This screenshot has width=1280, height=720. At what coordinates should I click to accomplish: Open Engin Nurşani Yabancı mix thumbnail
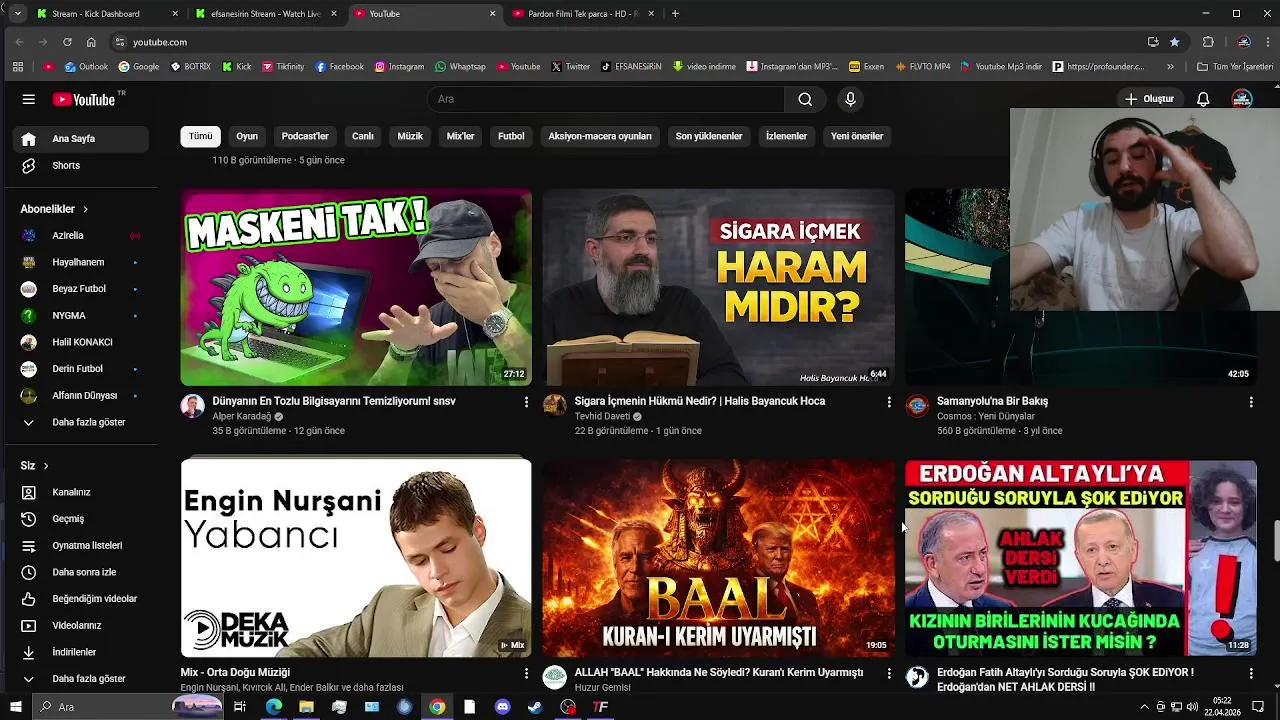(356, 558)
